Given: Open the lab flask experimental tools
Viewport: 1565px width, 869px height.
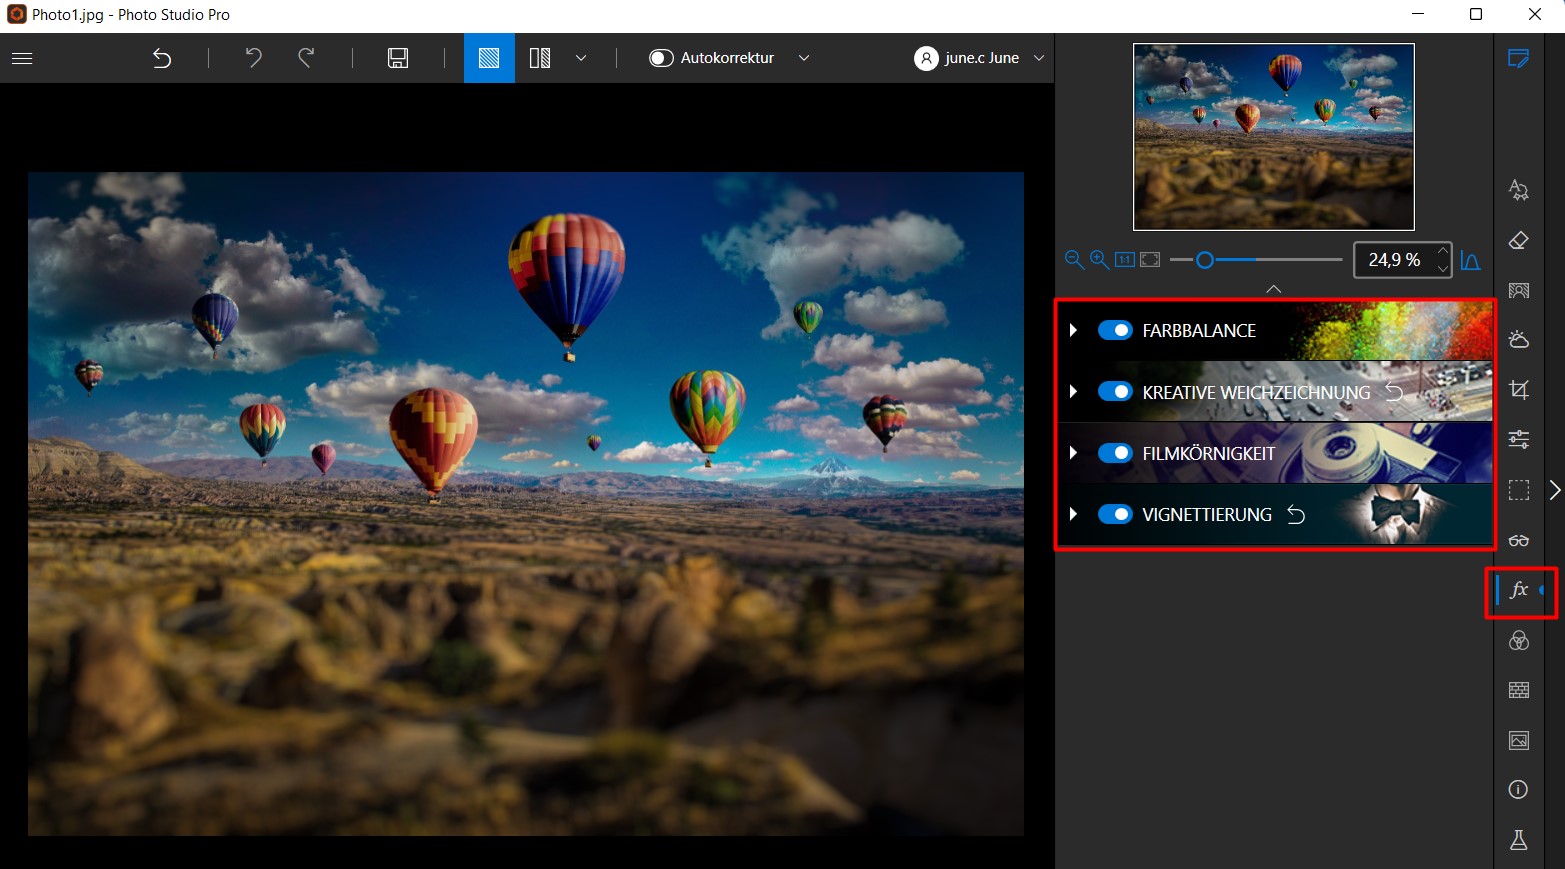Looking at the screenshot, I should pos(1518,840).
